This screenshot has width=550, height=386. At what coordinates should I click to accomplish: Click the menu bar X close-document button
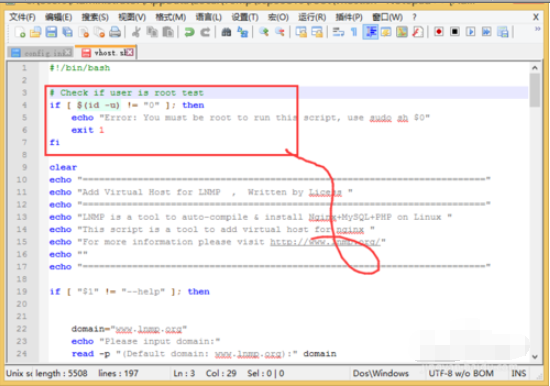[536, 17]
